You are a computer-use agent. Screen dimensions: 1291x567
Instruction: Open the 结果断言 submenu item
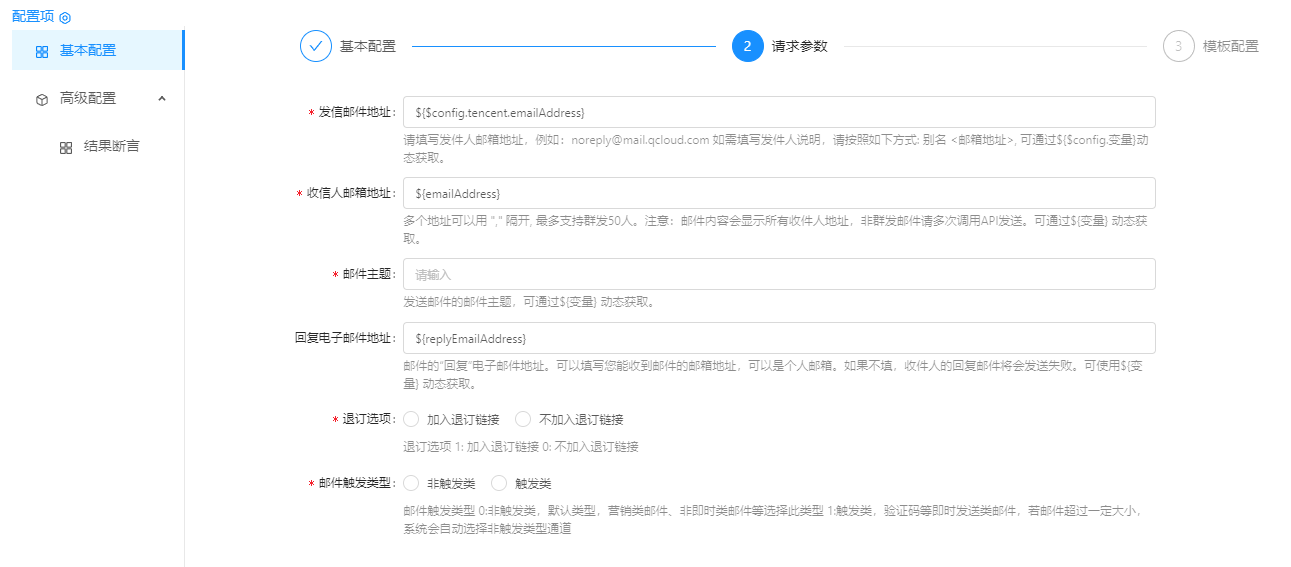pyautogui.click(x=111, y=147)
